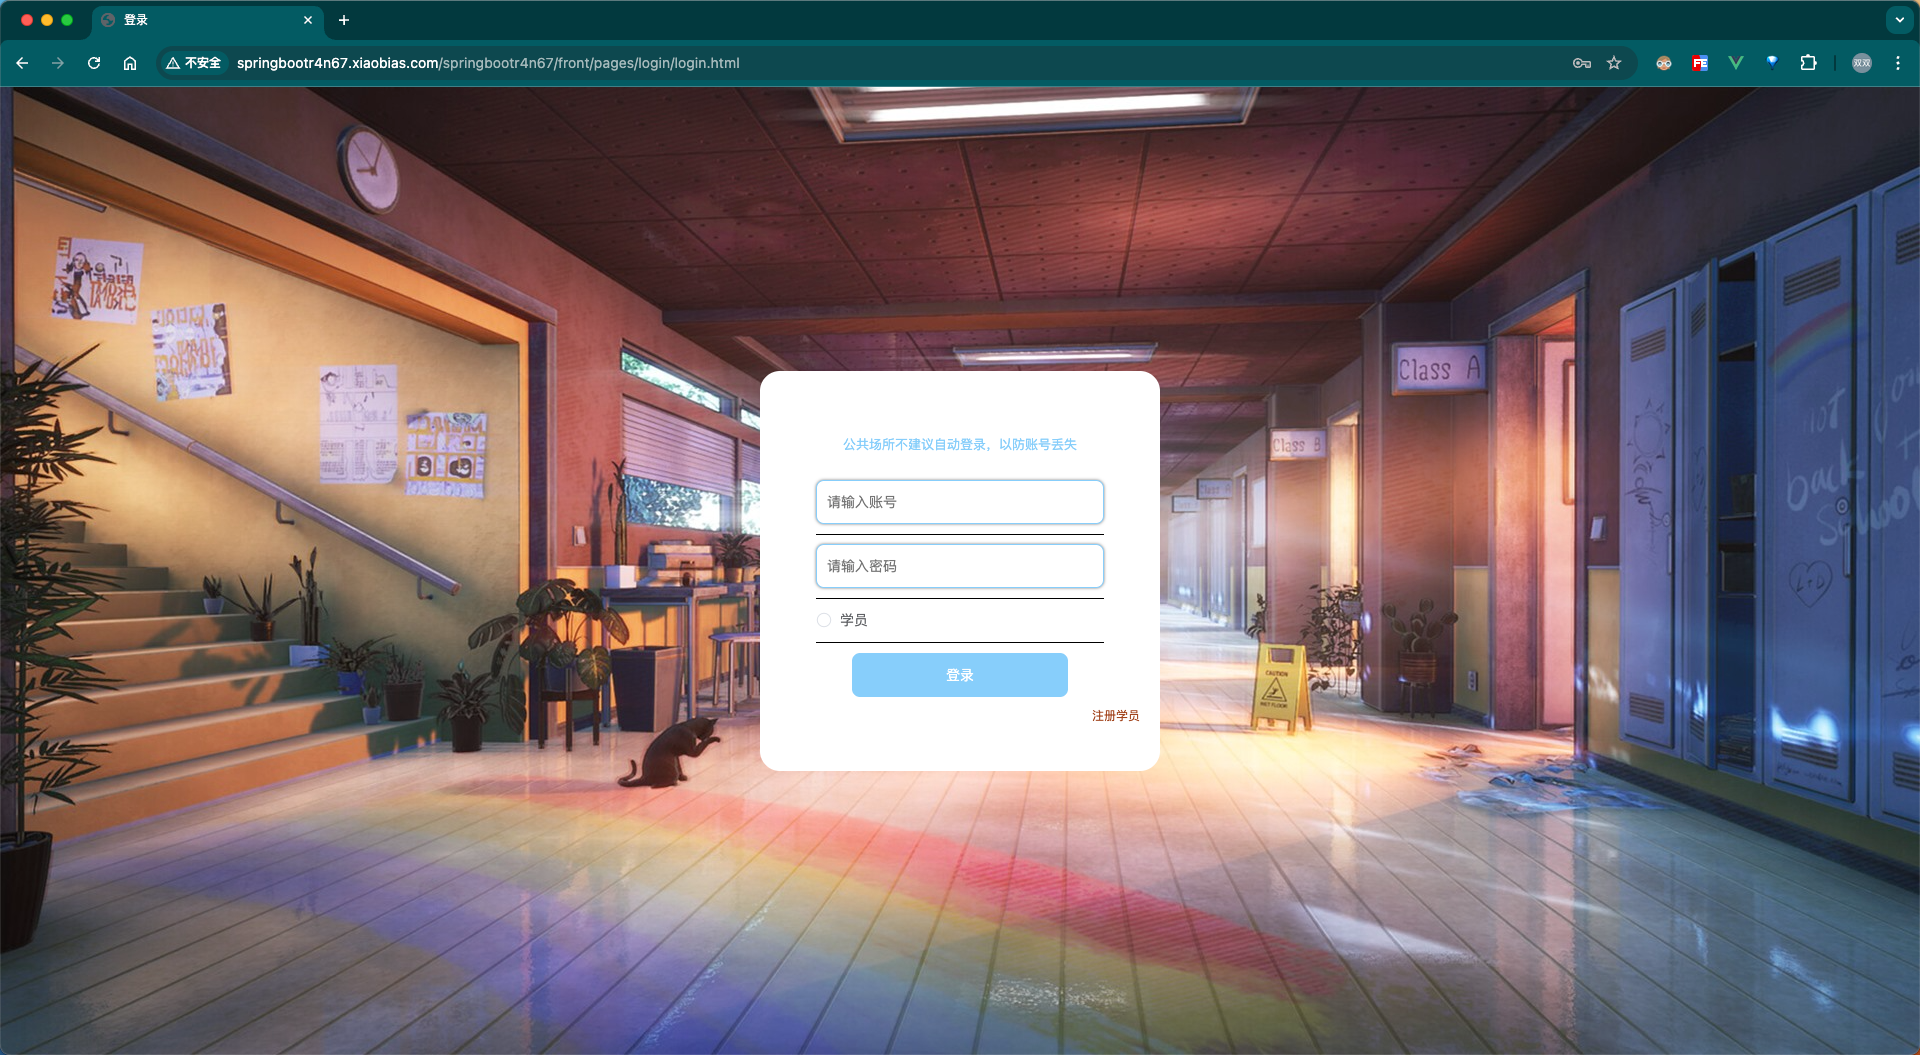The height and width of the screenshot is (1055, 1920).
Task: Open the blue gem extension
Action: click(1772, 63)
